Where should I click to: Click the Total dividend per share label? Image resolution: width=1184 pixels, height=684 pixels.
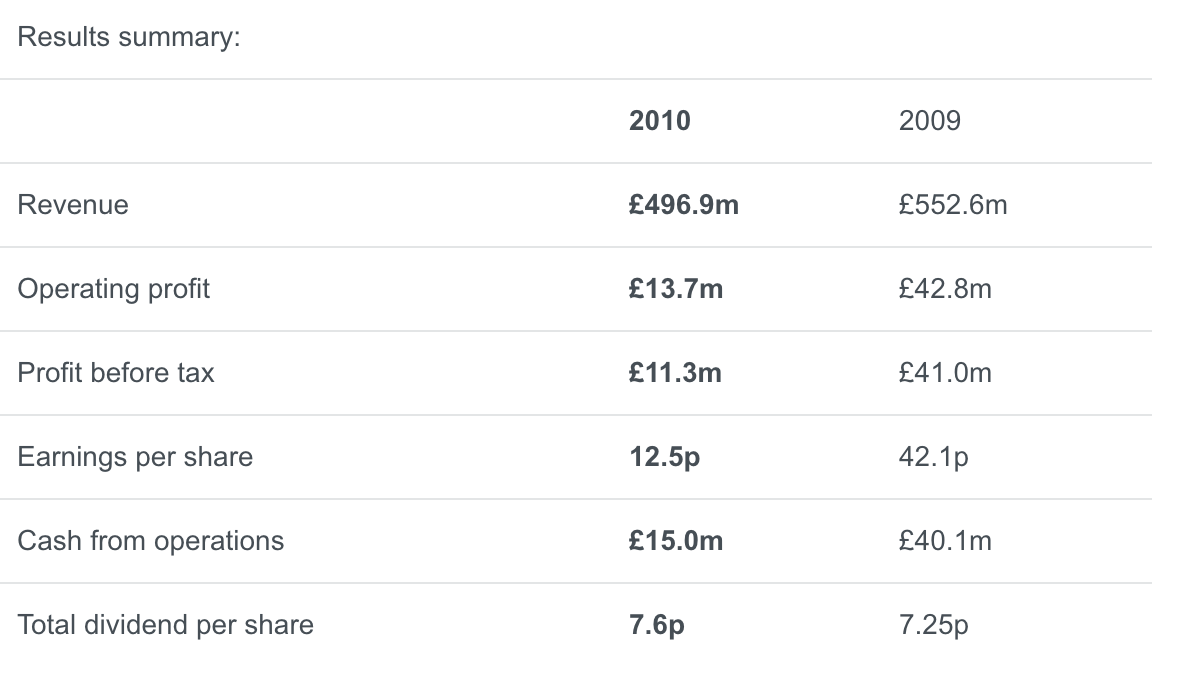click(165, 625)
